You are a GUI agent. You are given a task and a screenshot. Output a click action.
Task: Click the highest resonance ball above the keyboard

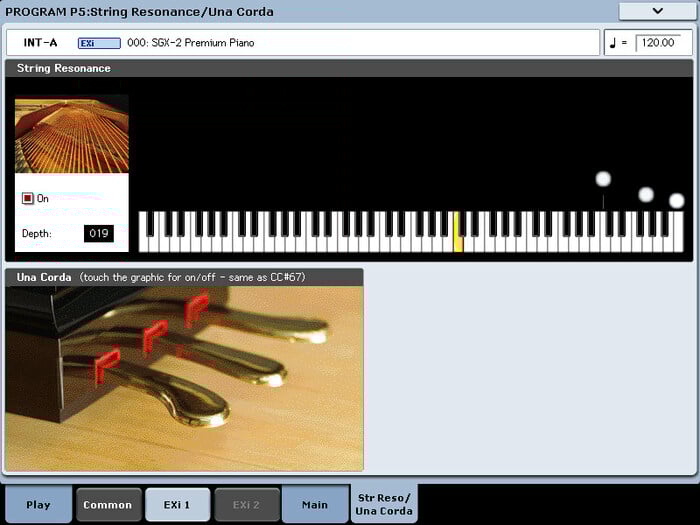(603, 179)
